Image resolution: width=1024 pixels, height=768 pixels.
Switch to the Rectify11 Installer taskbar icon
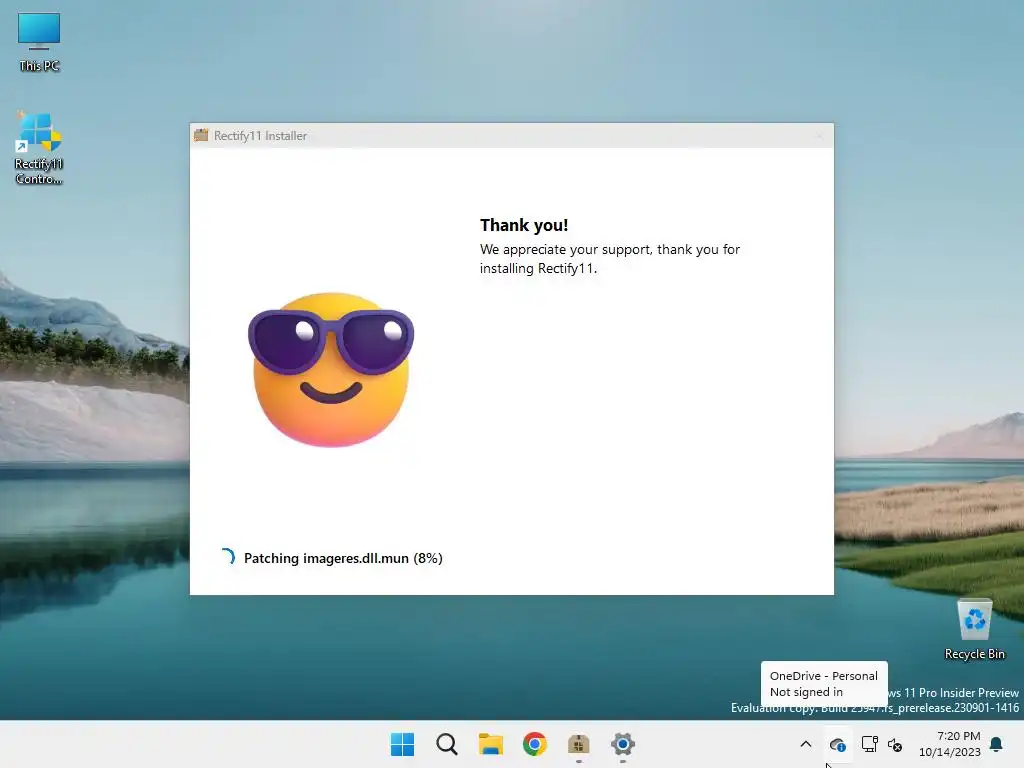coord(579,744)
